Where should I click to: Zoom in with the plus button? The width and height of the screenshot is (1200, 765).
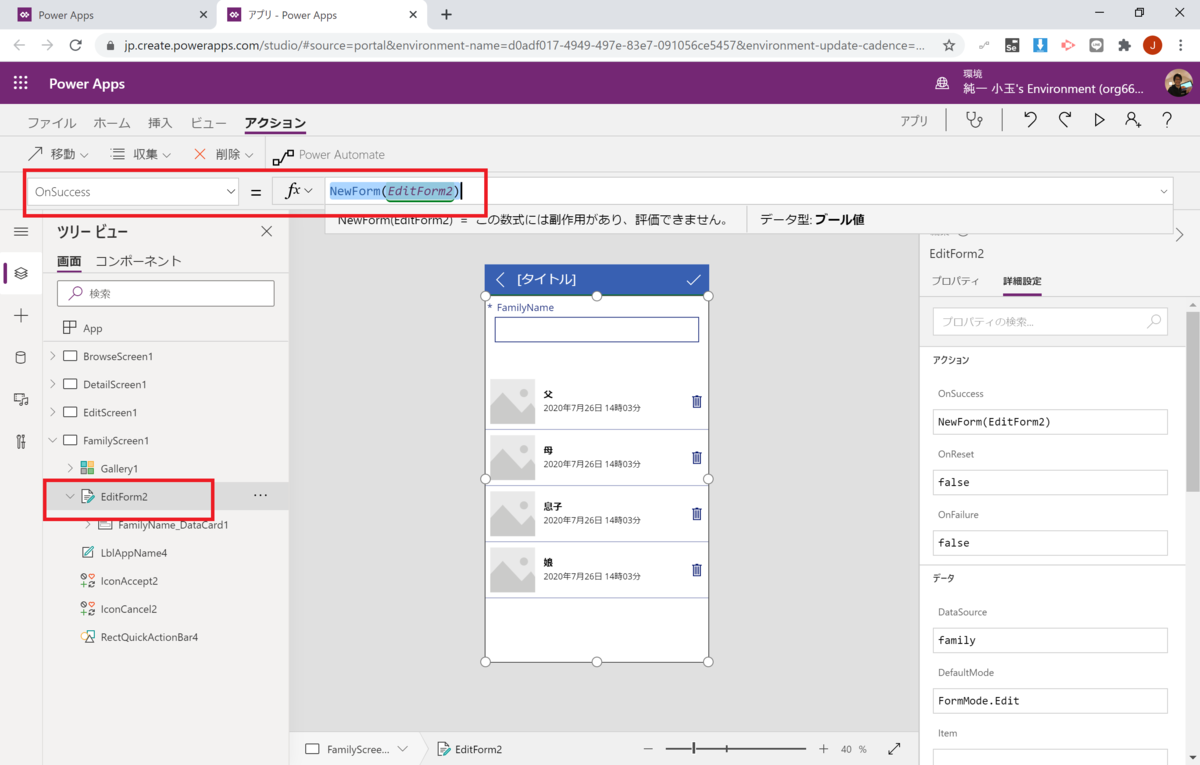(823, 749)
